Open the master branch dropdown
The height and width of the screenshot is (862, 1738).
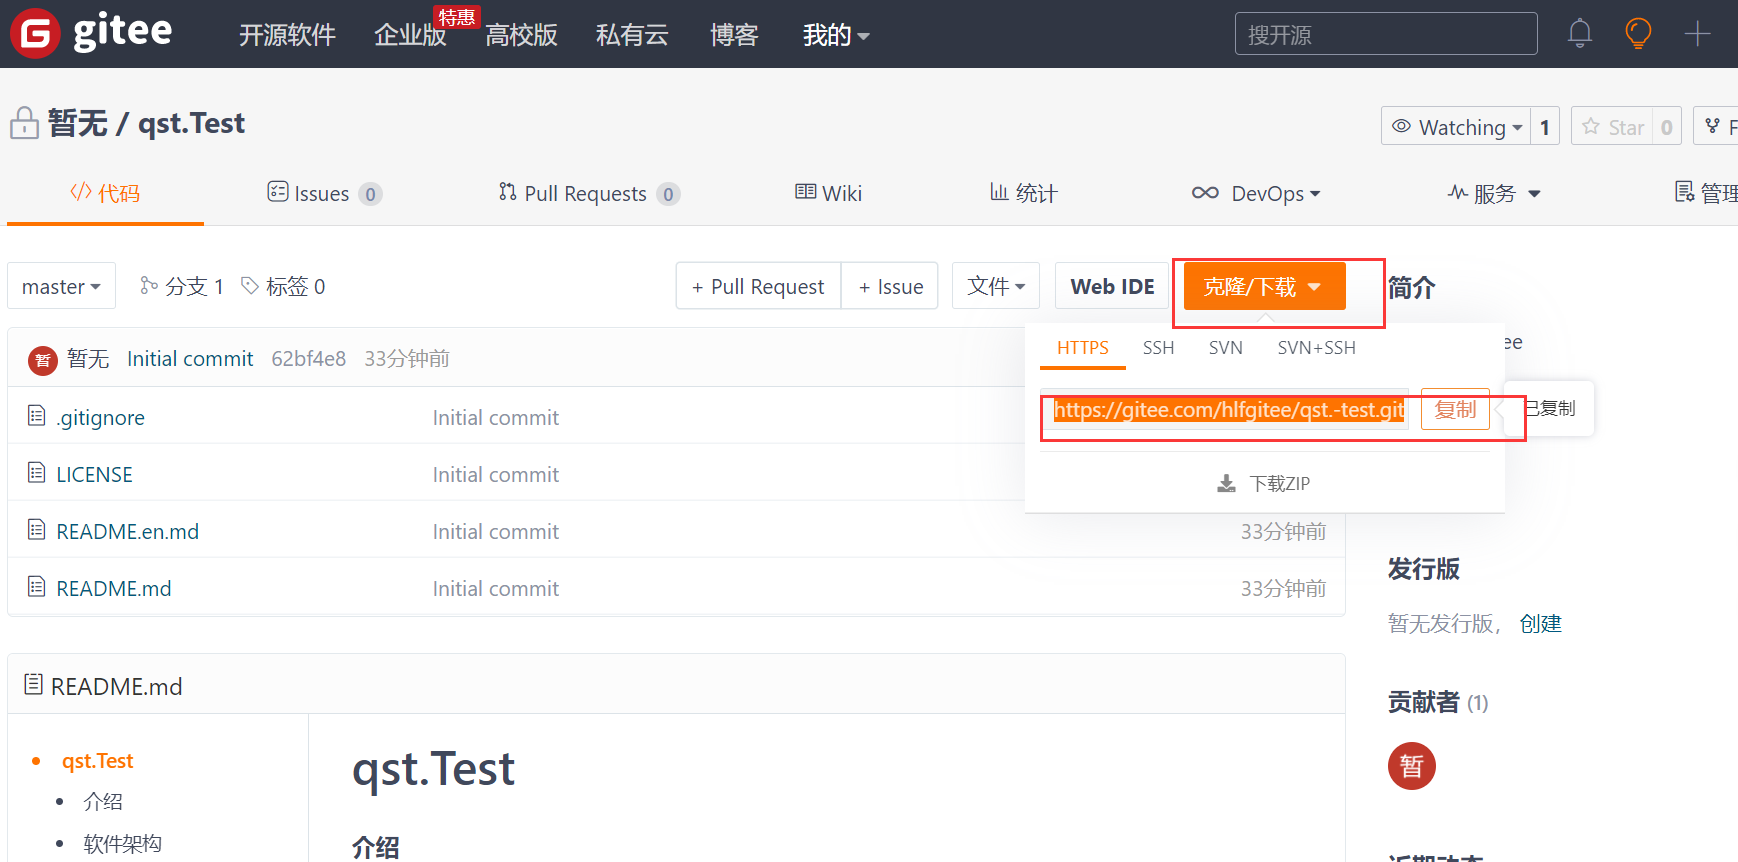(x=61, y=286)
